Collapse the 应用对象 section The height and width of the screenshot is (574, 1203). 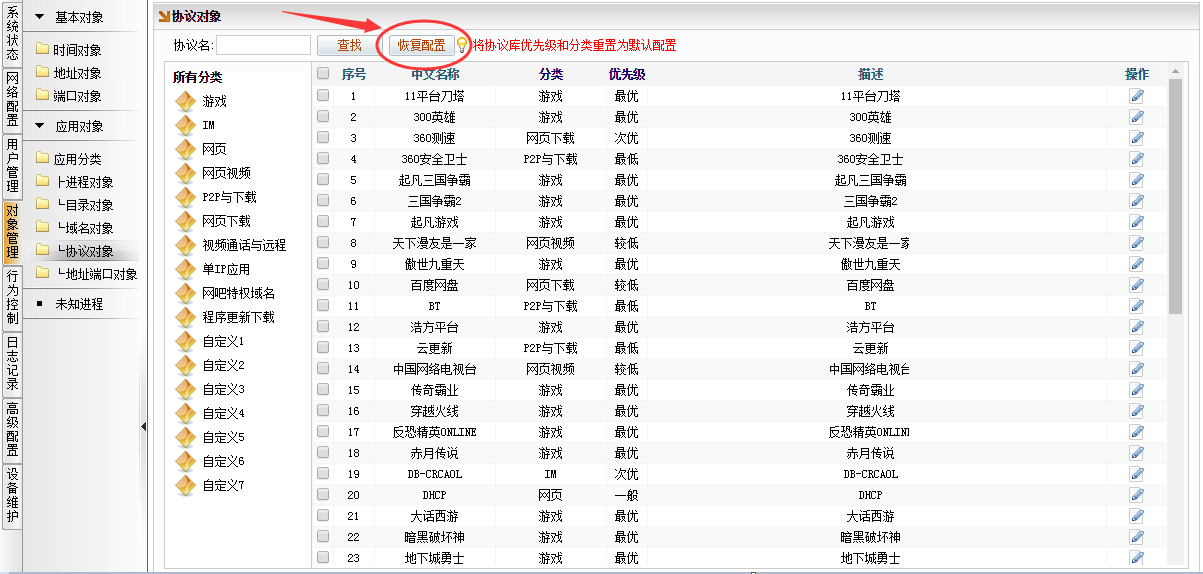click(x=40, y=126)
